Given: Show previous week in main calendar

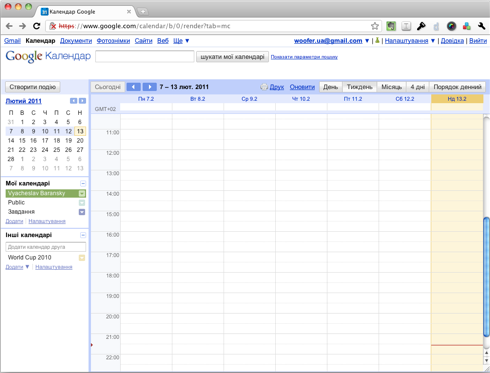Looking at the screenshot, I should 133,87.
